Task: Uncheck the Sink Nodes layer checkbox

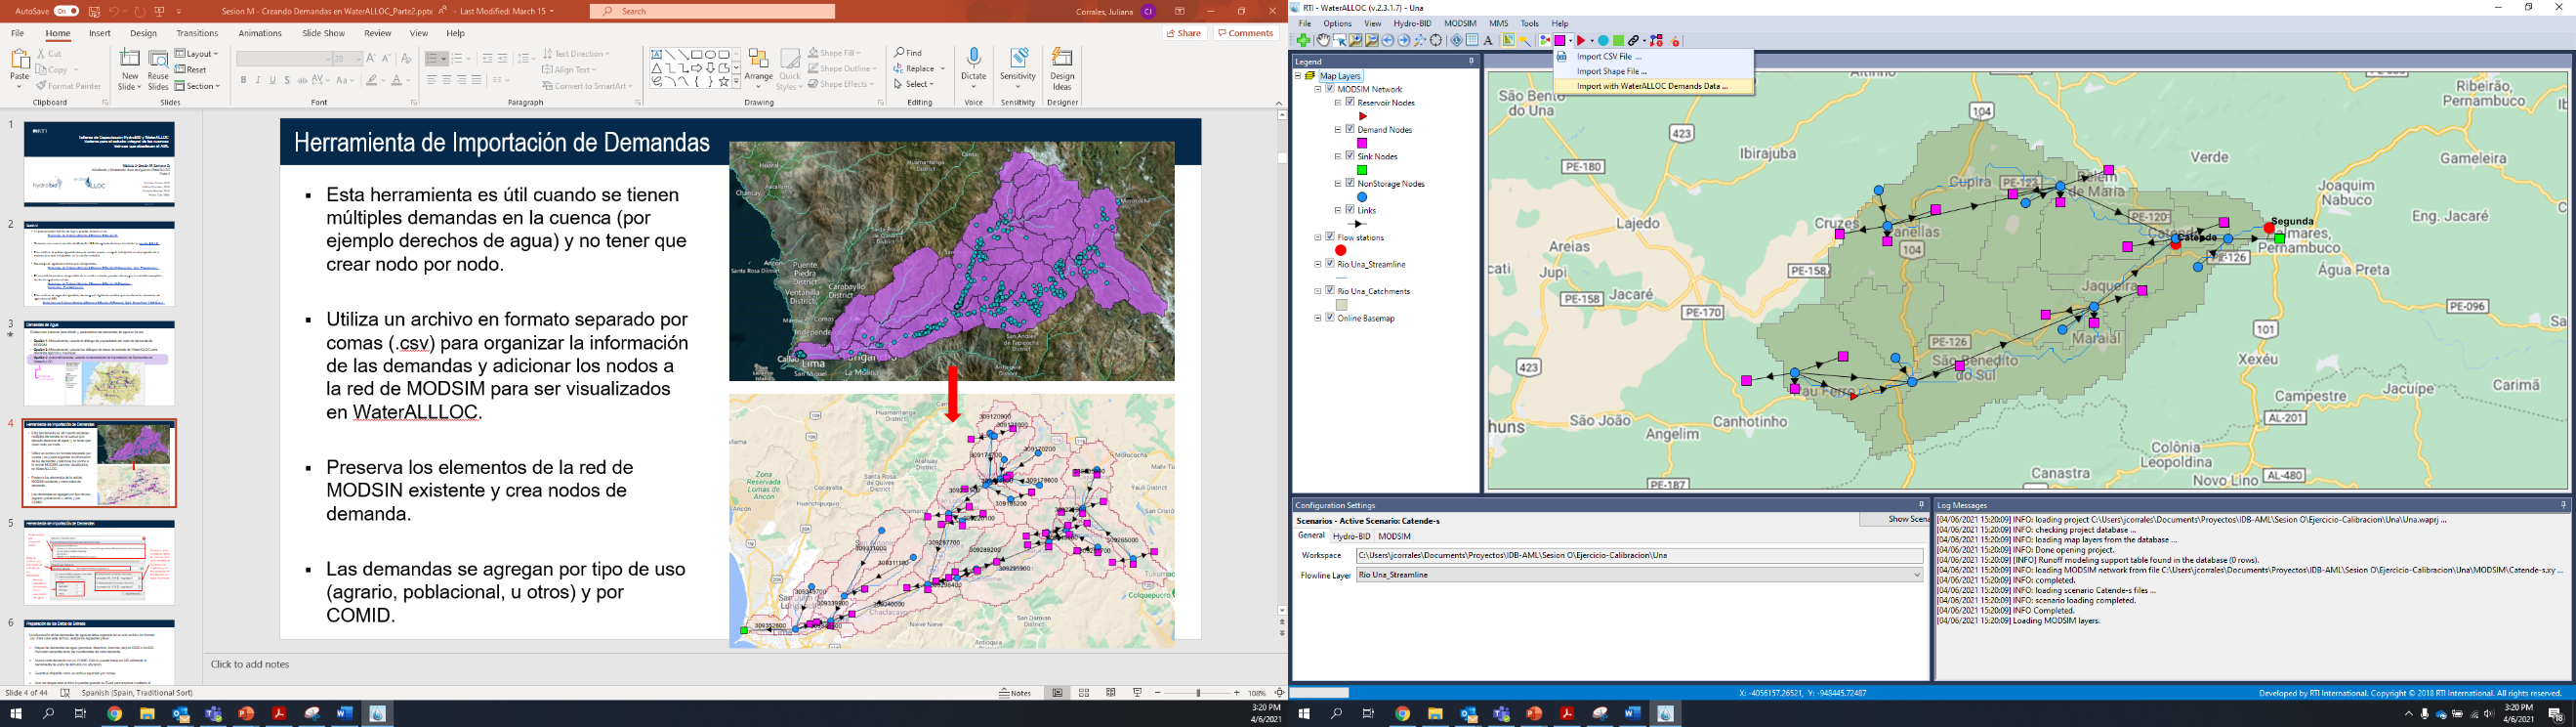Action: click(1350, 156)
